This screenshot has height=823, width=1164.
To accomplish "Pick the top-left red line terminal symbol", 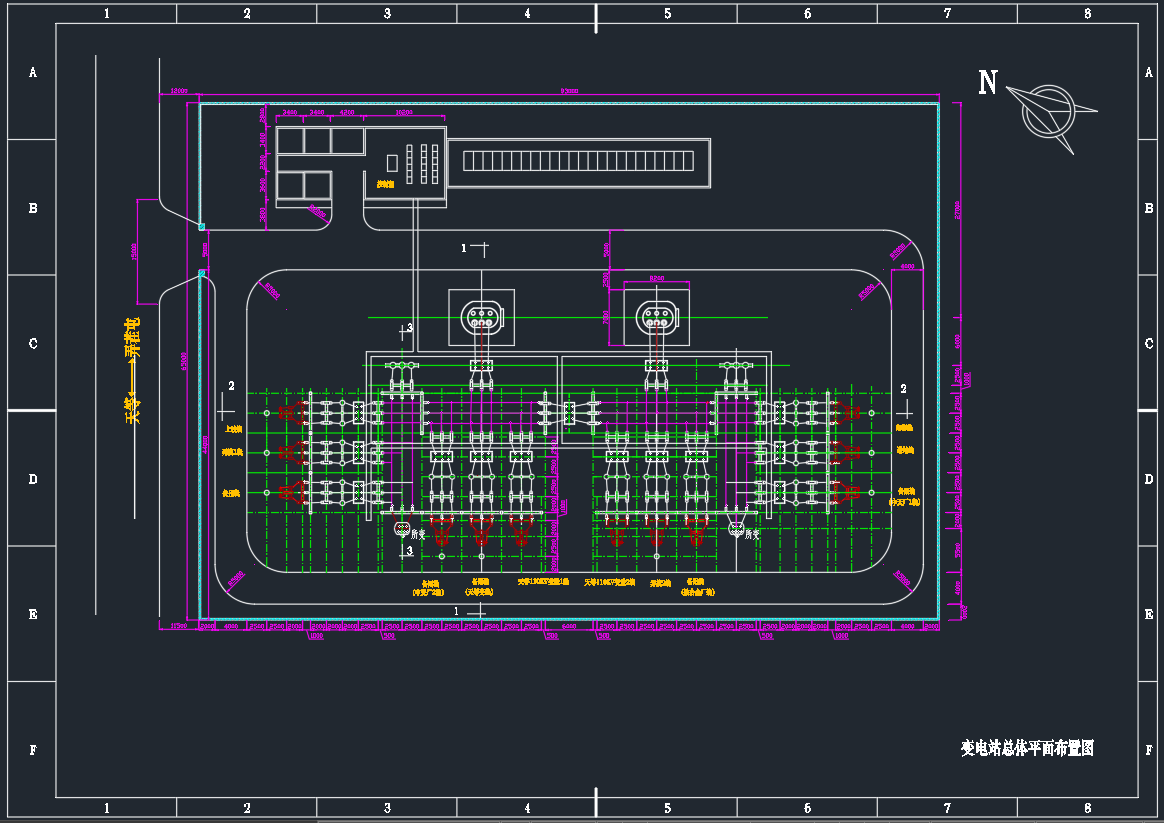I will [291, 410].
